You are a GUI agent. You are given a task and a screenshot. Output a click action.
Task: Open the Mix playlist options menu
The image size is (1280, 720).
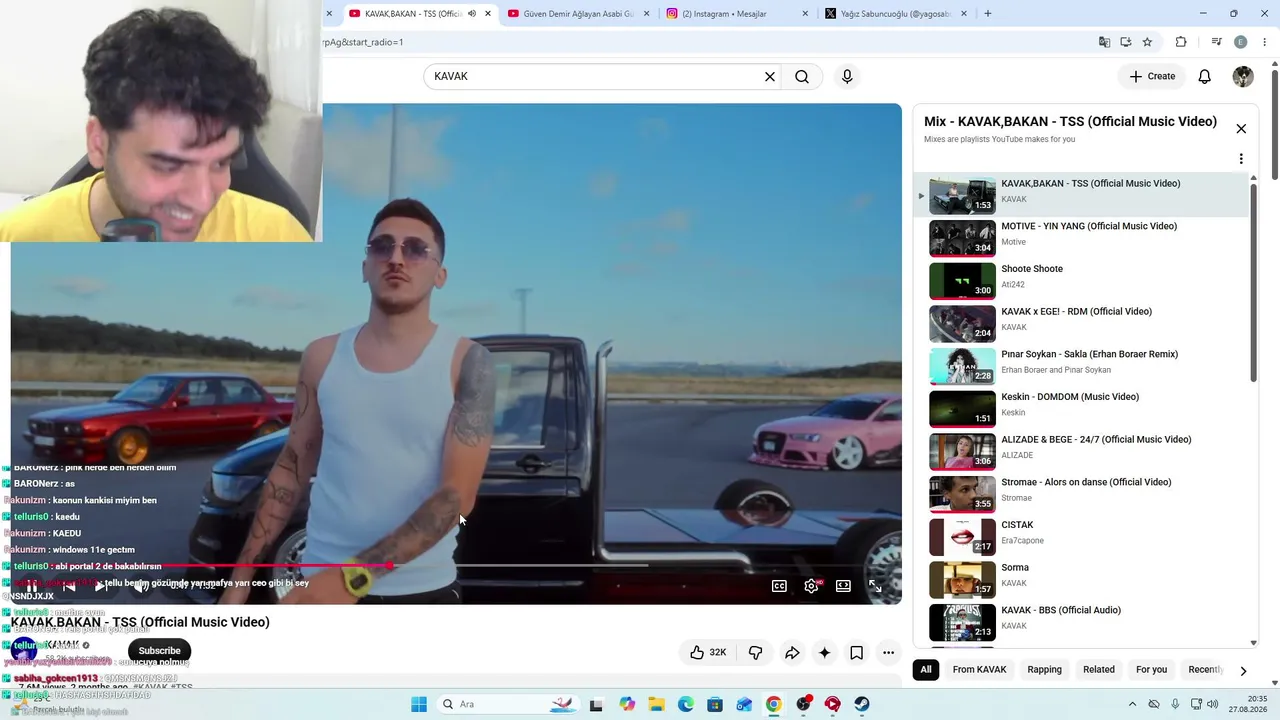click(x=1241, y=159)
